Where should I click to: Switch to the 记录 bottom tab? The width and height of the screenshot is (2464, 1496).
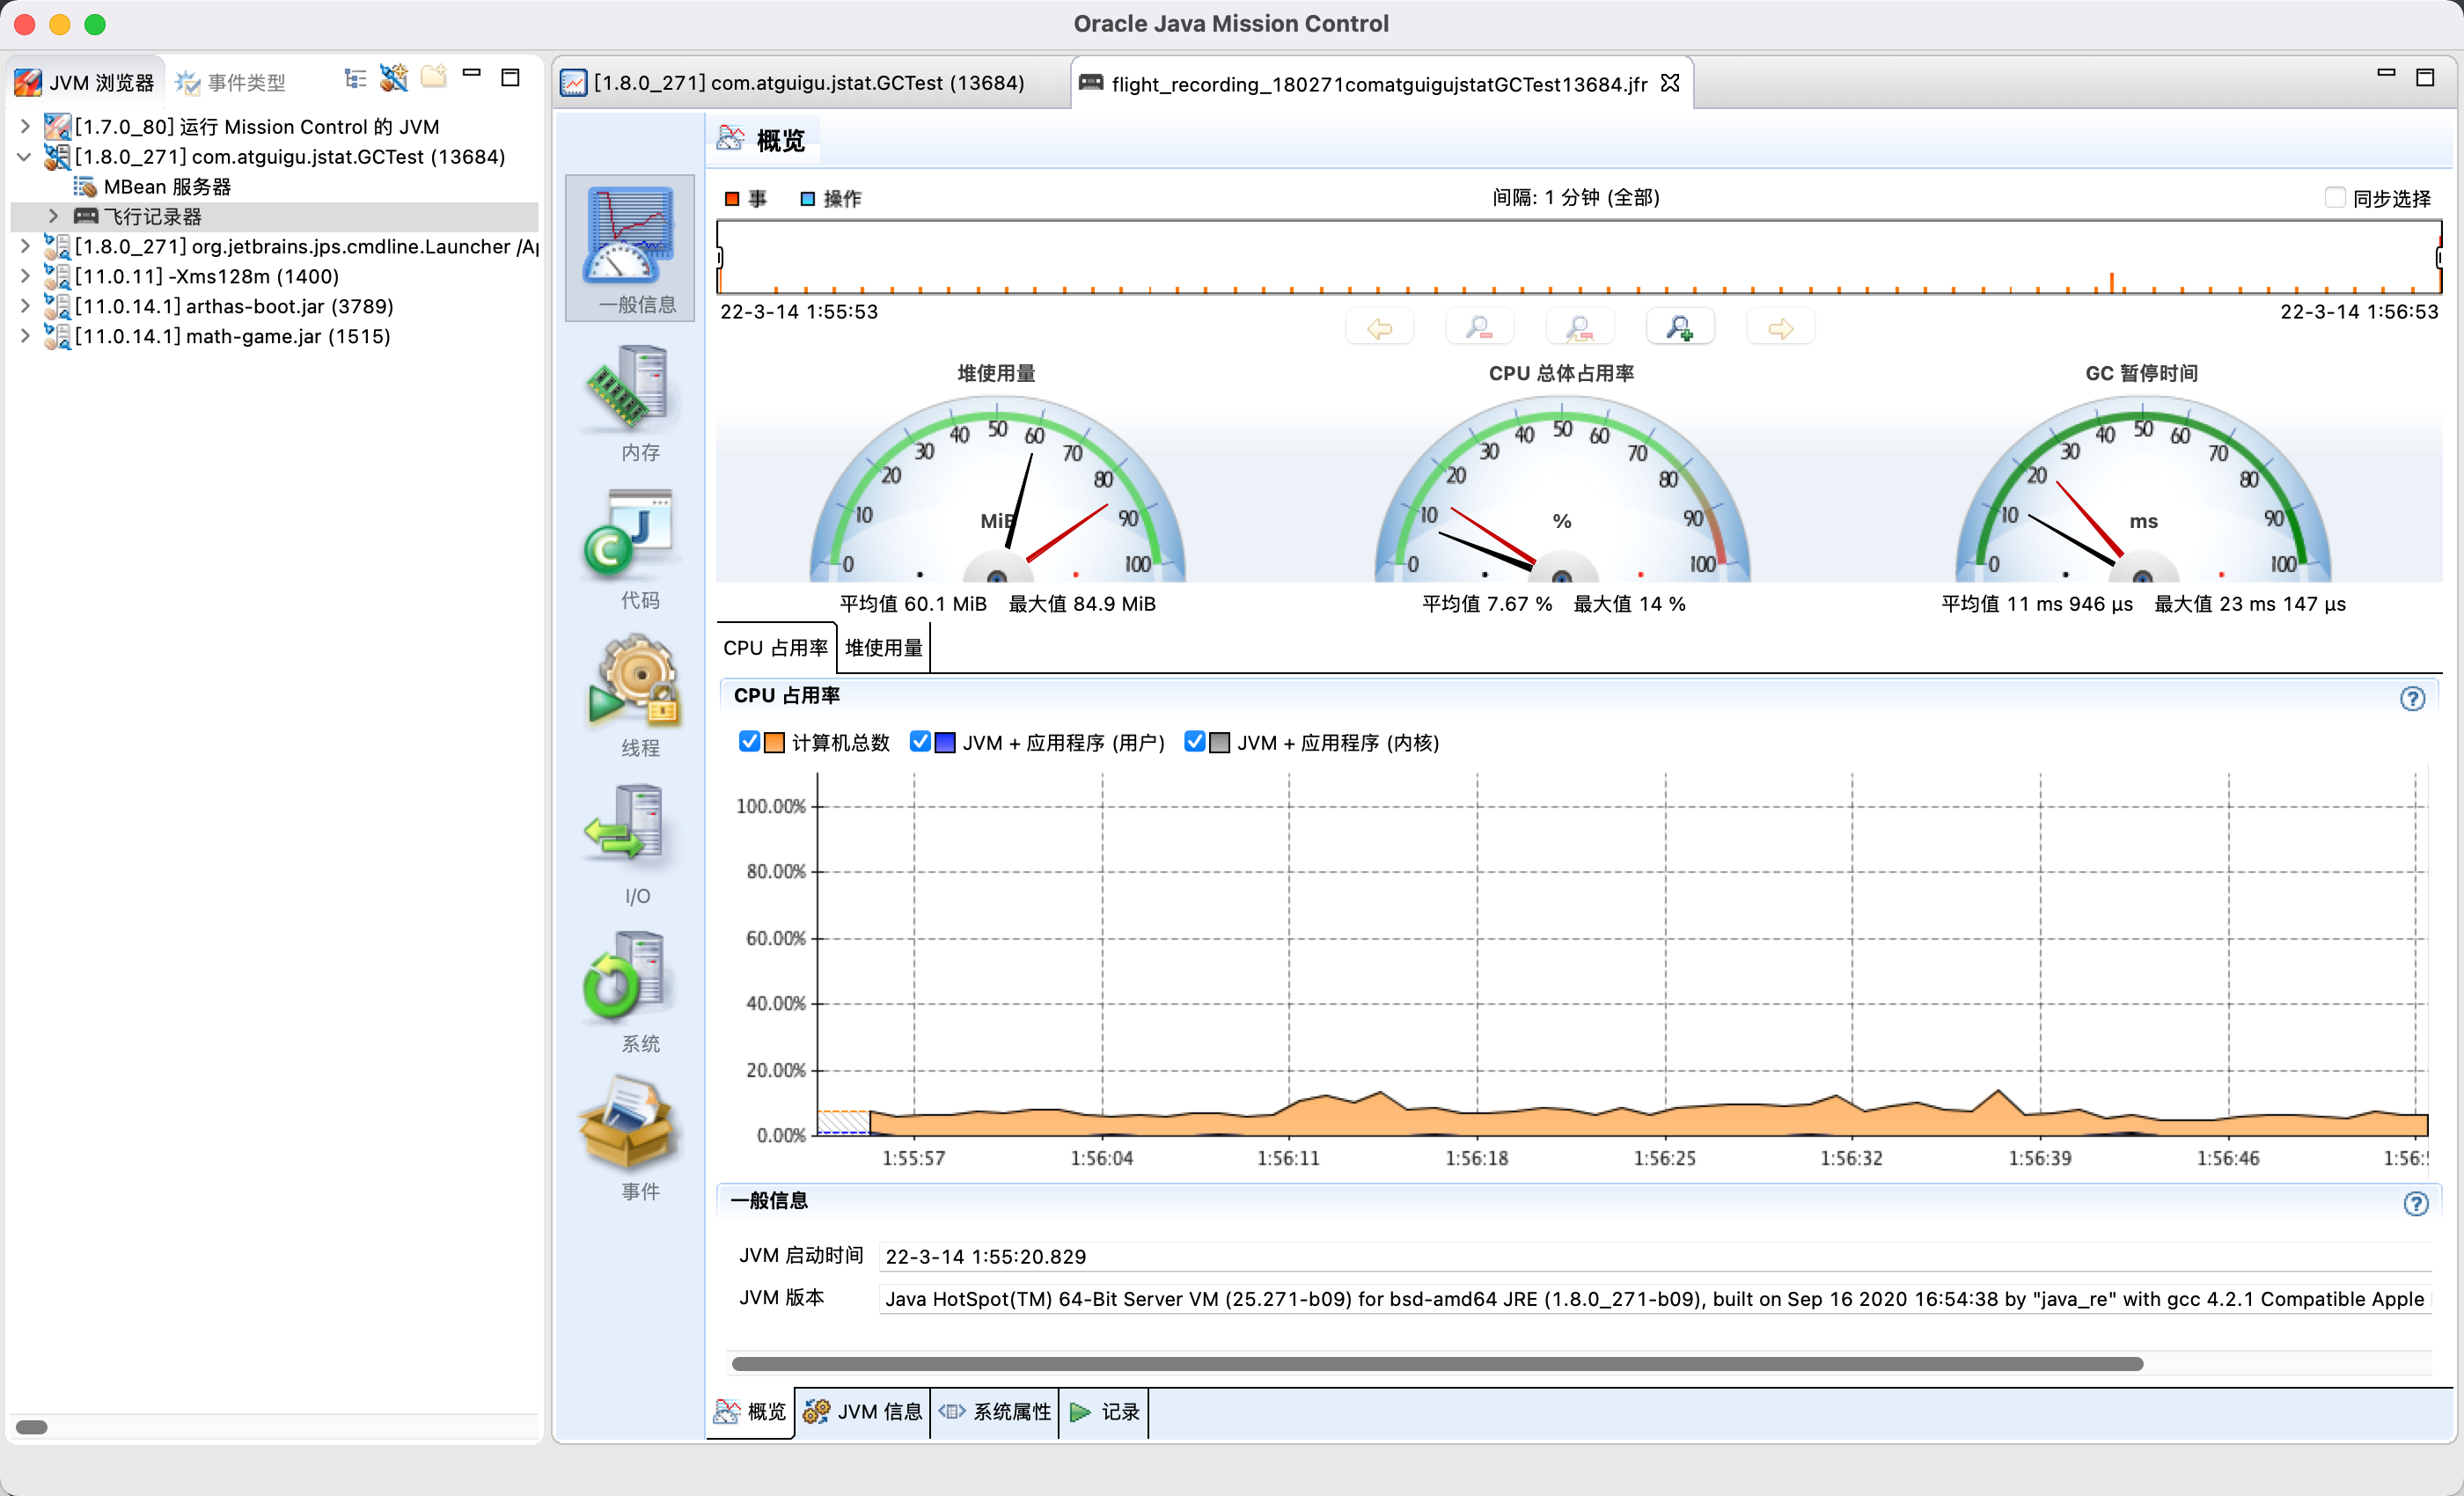click(x=1104, y=1411)
